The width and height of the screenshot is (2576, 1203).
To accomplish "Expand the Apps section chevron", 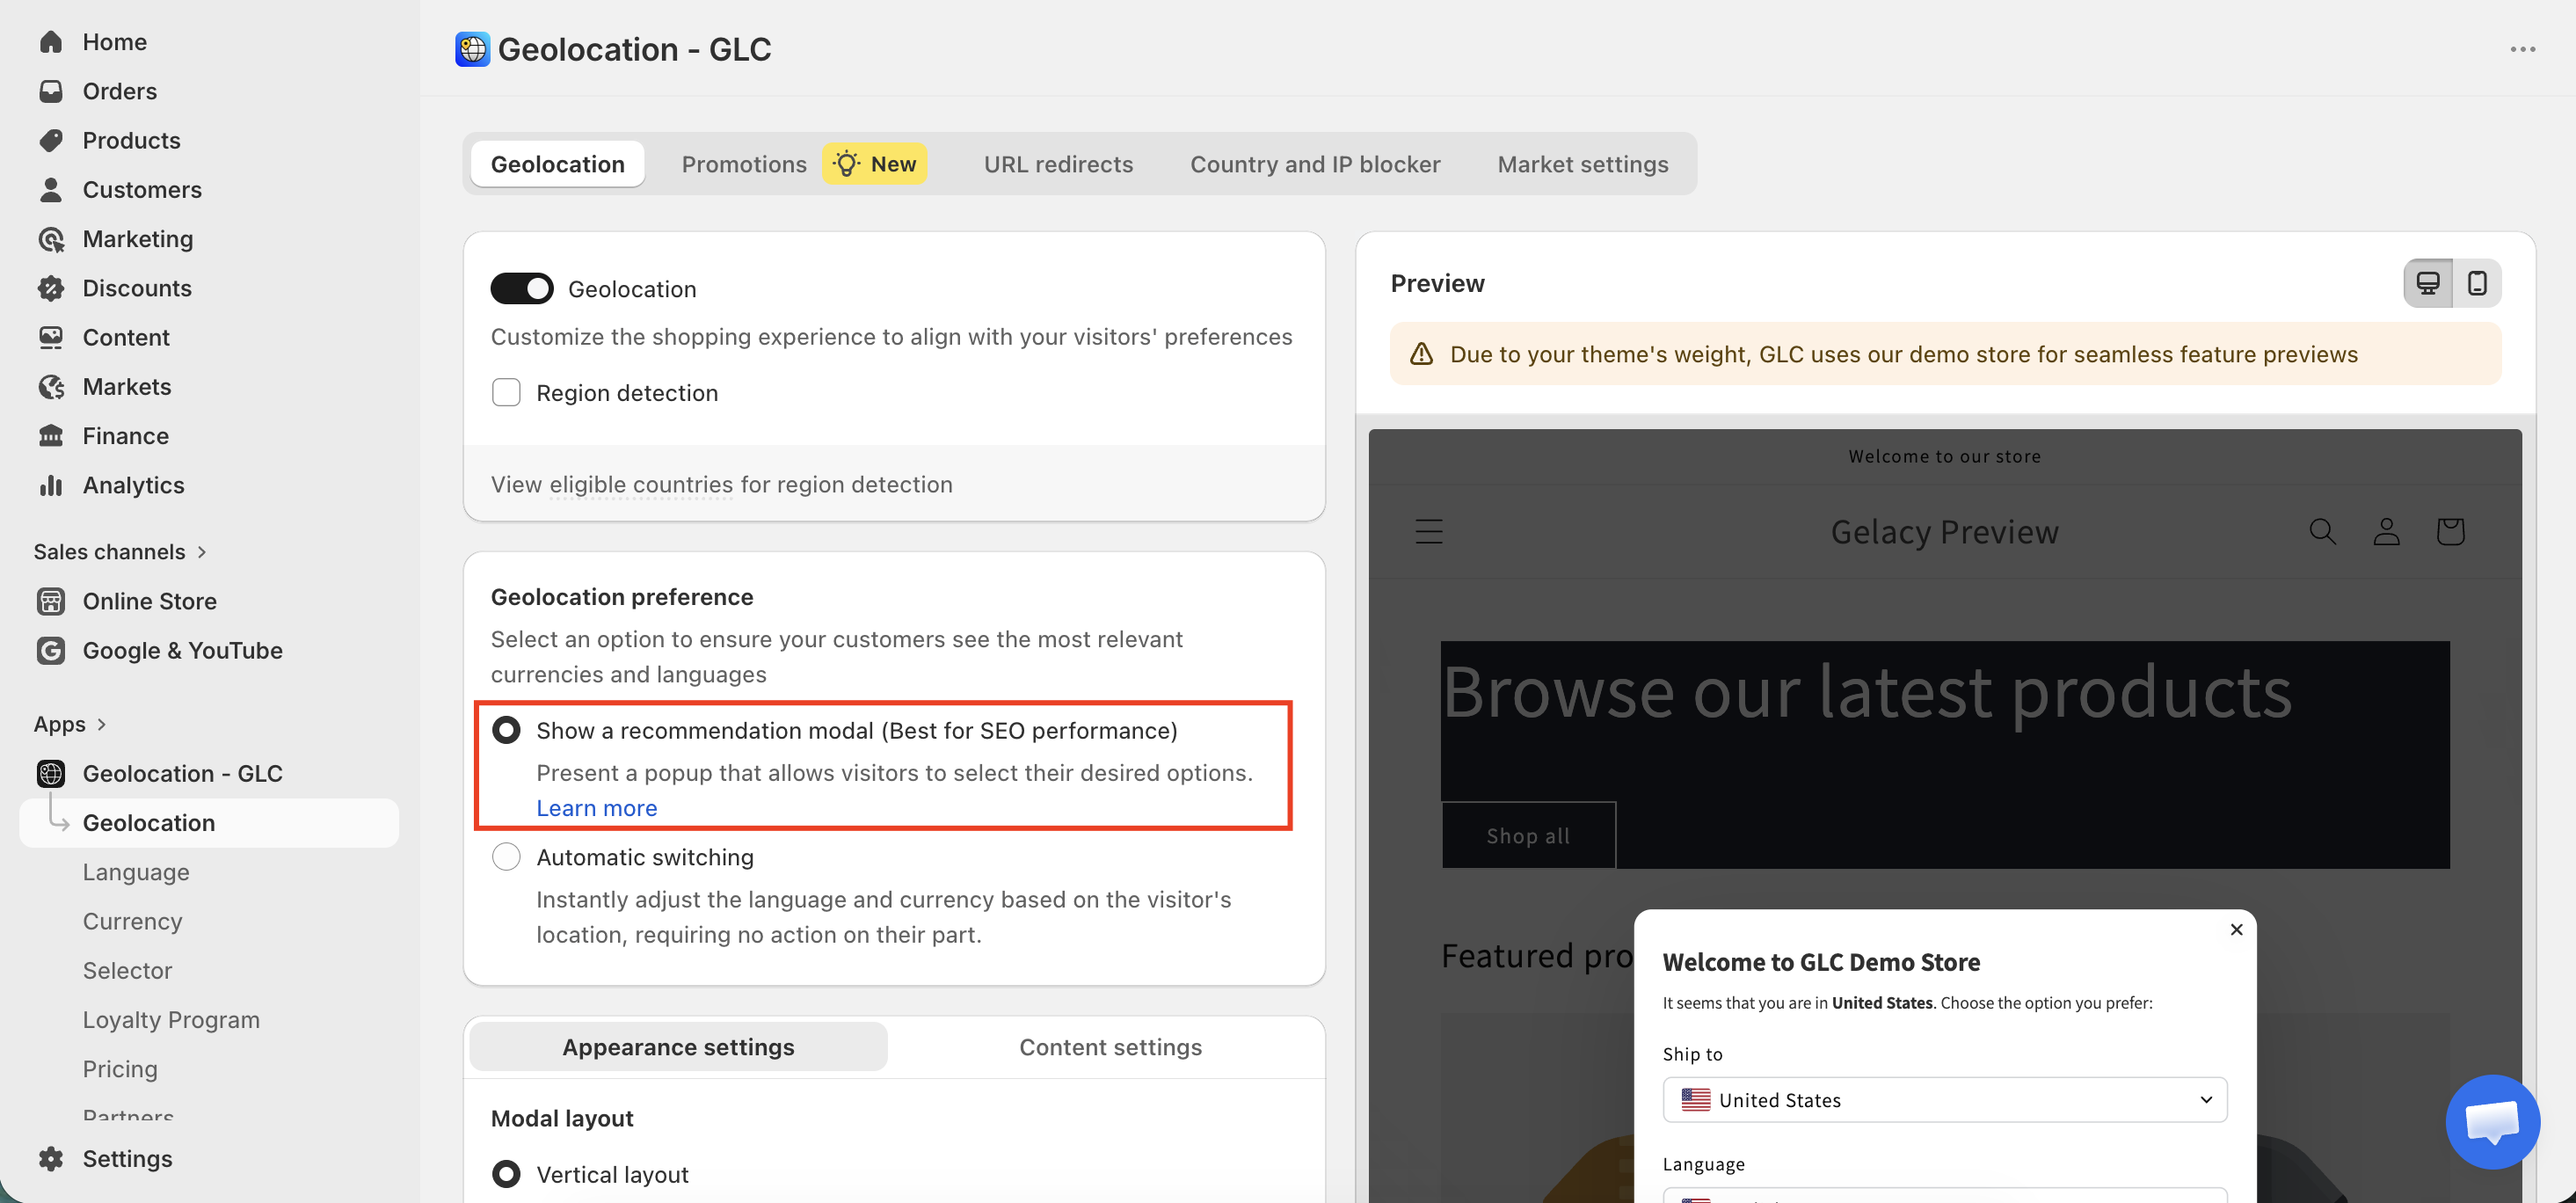I will 101,724.
